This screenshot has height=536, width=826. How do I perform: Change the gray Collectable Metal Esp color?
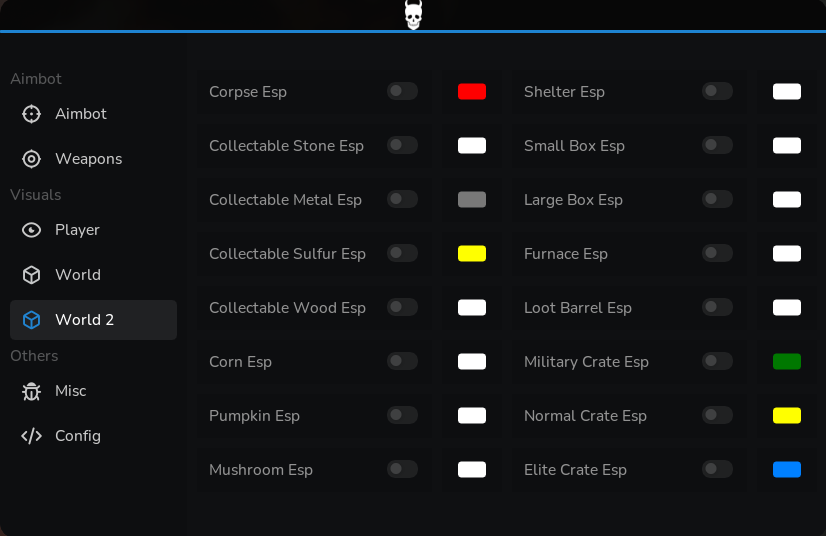(472, 200)
